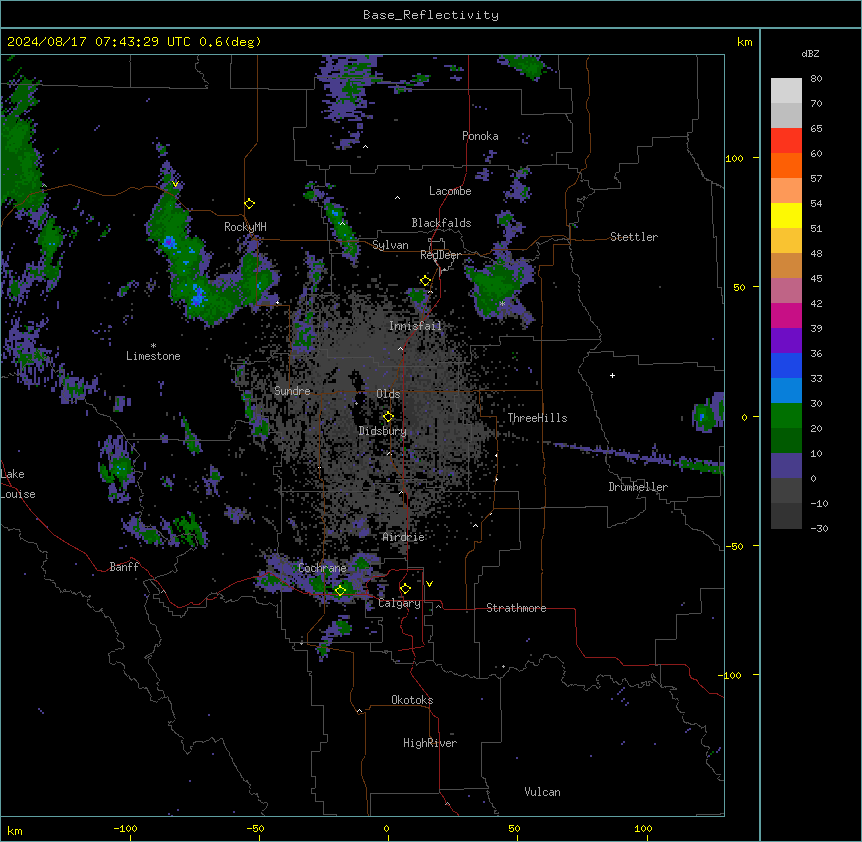
Task: Click the yellow V marker east of Calgary
Action: tap(429, 584)
